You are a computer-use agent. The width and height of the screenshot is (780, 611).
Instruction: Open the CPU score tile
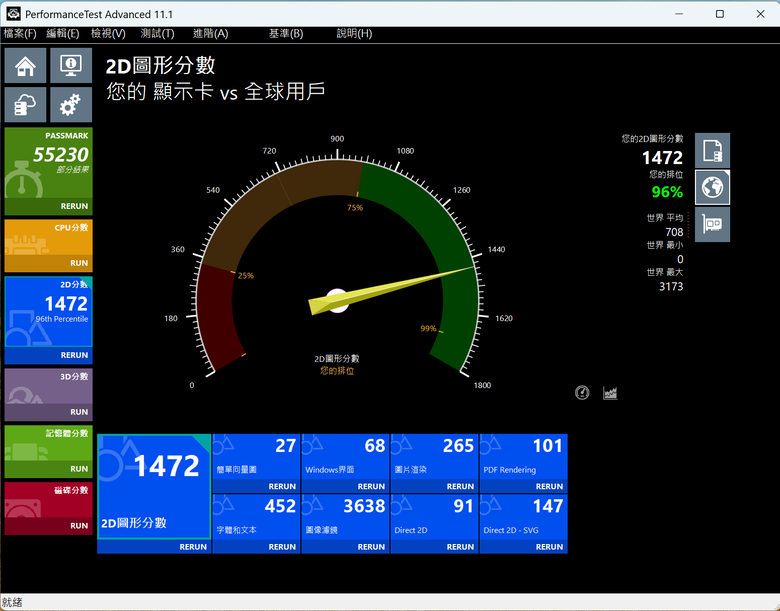click(48, 238)
